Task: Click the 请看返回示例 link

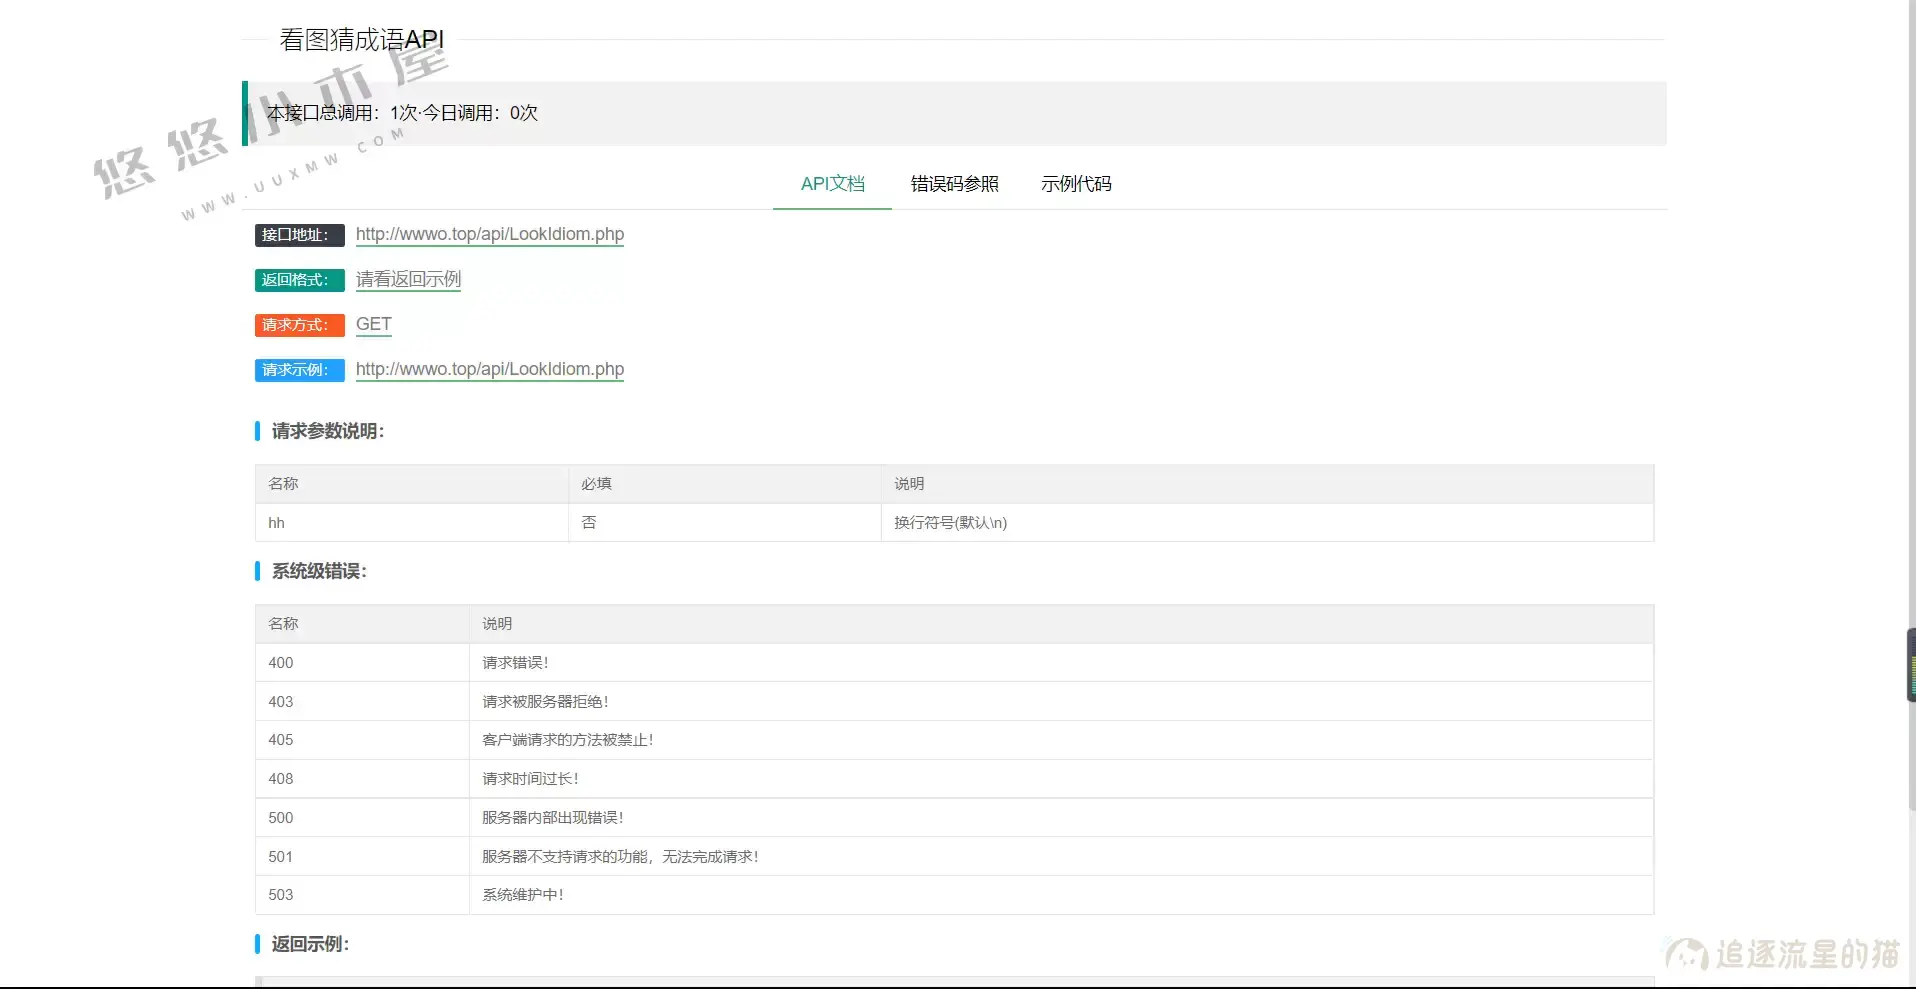Action: 407,279
